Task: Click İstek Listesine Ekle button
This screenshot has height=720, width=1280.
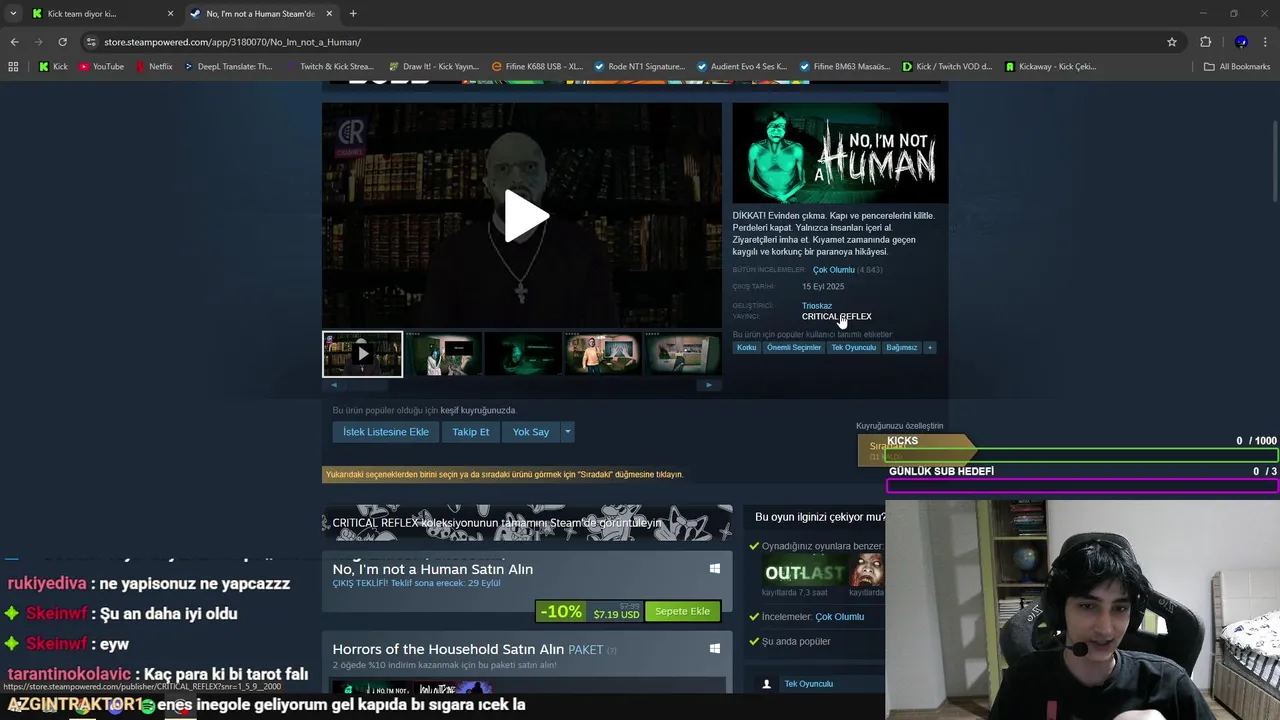Action: click(386, 432)
